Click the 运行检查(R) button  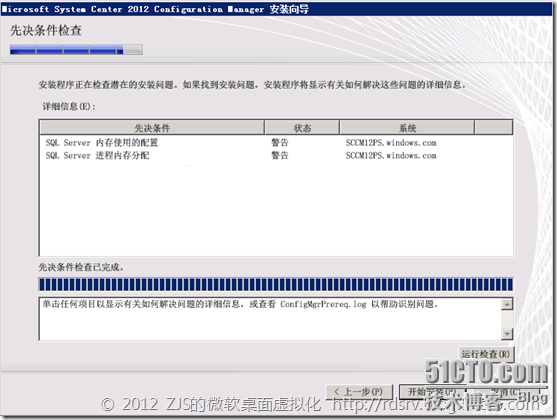tap(486, 354)
